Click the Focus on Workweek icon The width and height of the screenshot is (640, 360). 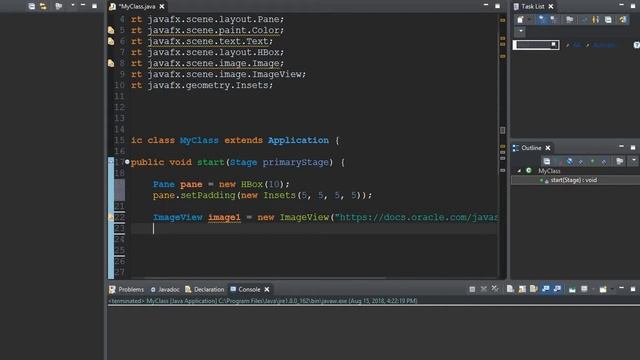(569, 20)
